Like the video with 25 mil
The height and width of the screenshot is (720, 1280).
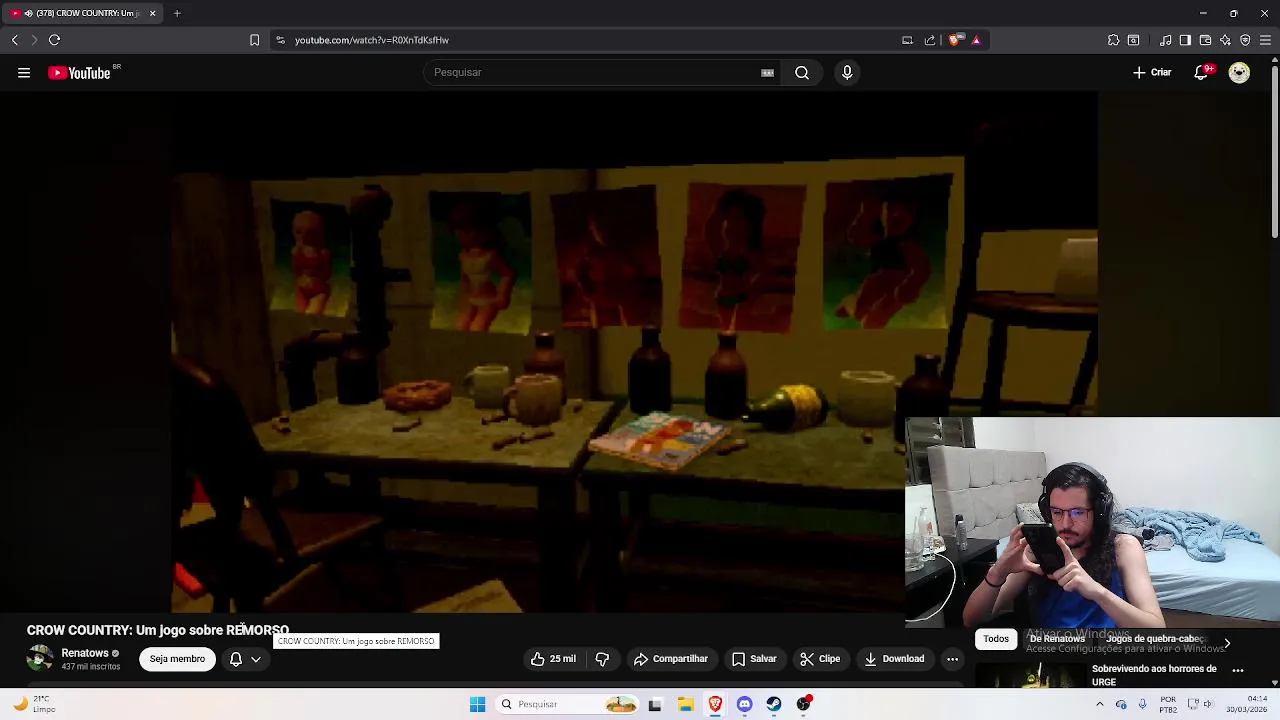click(553, 659)
